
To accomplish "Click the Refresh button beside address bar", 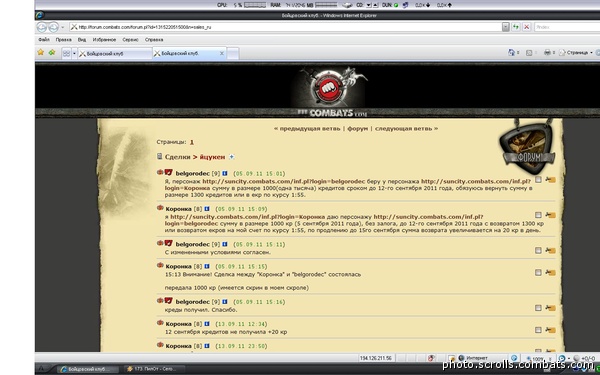I will [x=516, y=27].
